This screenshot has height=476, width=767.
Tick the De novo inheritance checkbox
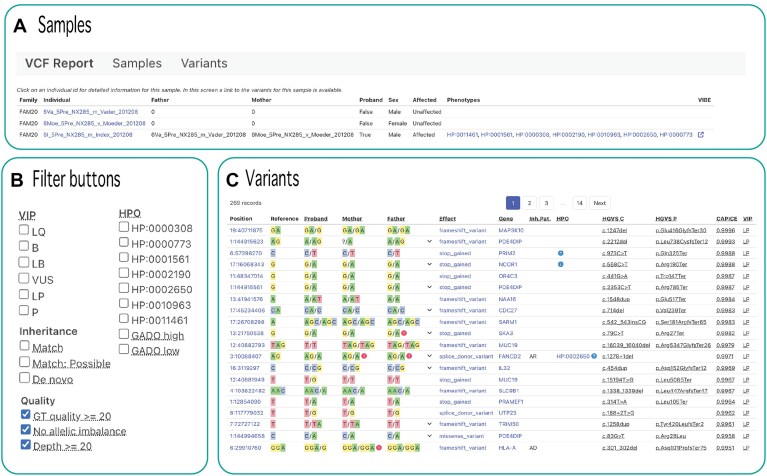pyautogui.click(x=25, y=379)
